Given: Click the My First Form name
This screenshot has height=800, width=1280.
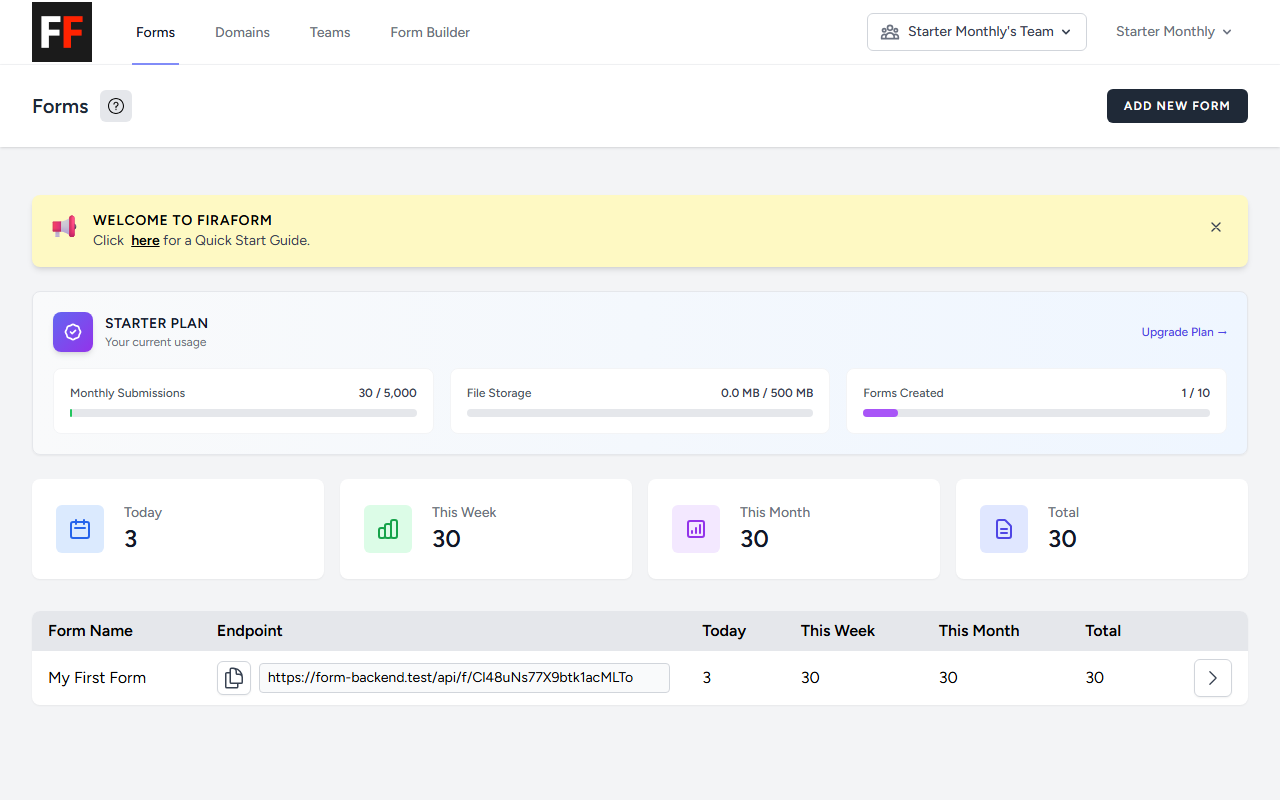Looking at the screenshot, I should pos(97,678).
